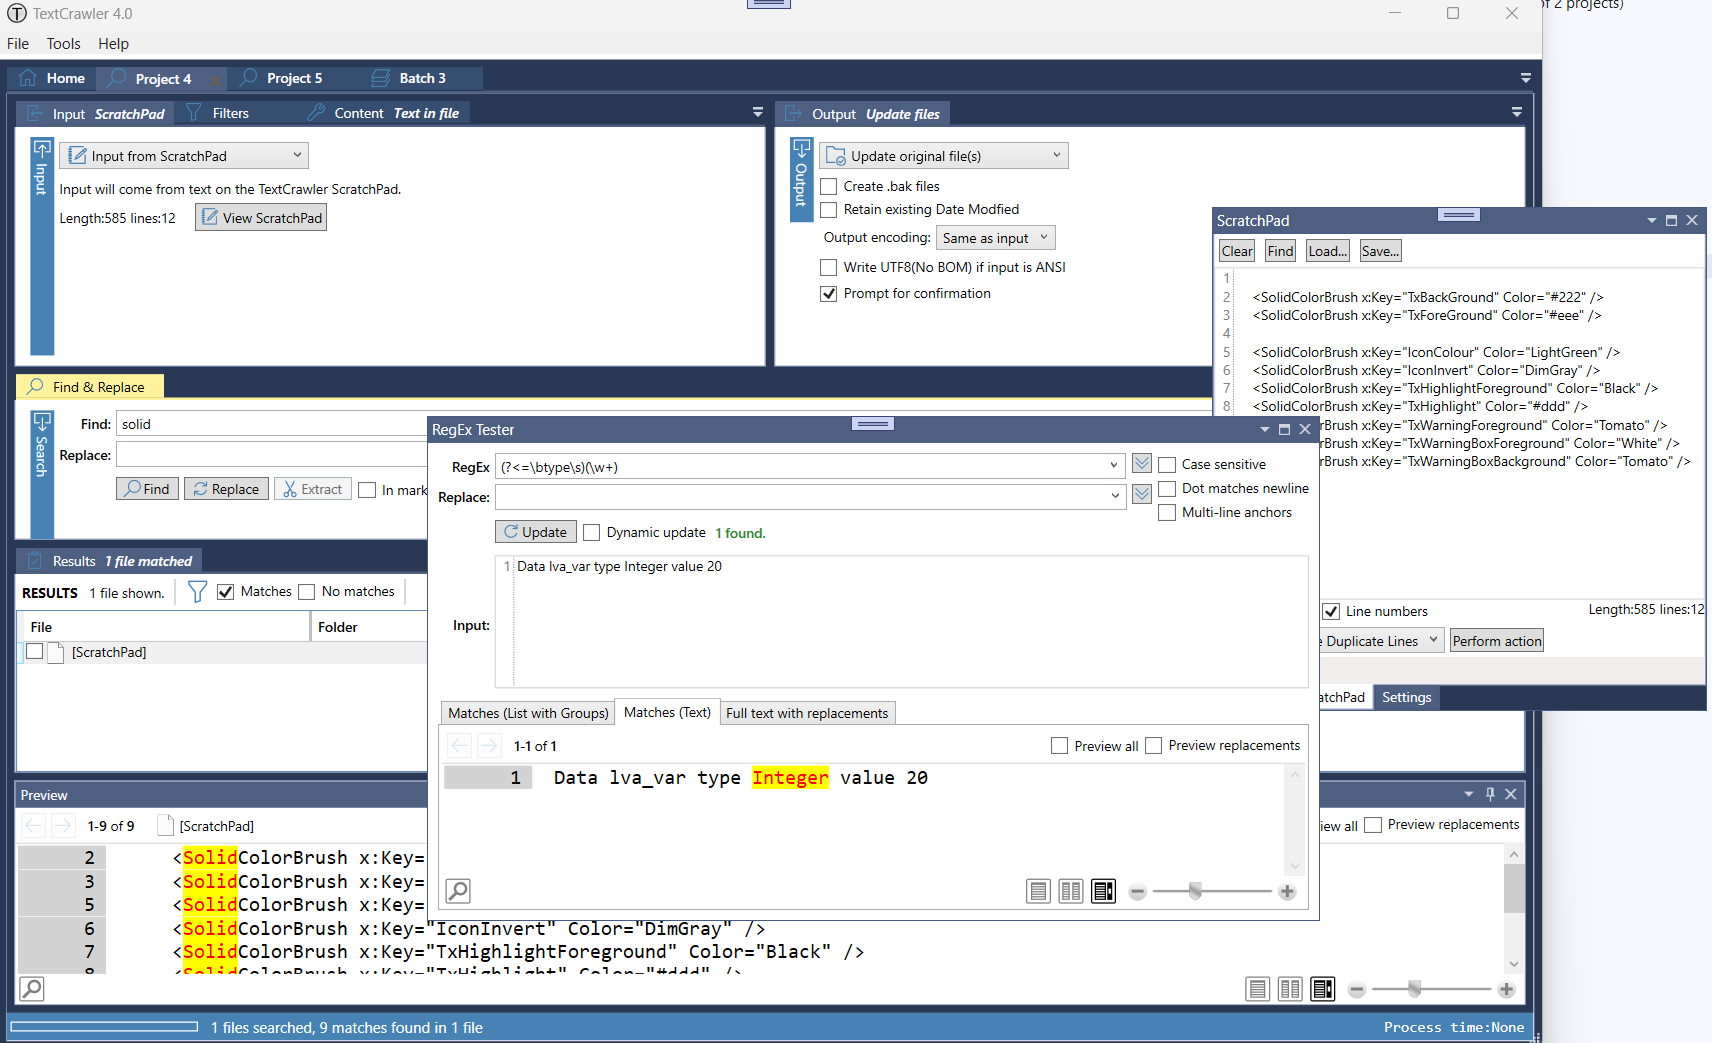Viewport: 1712px width, 1043px height.
Task: Click the zoom-in plus icon in RegEx Tester
Action: pos(1287,892)
